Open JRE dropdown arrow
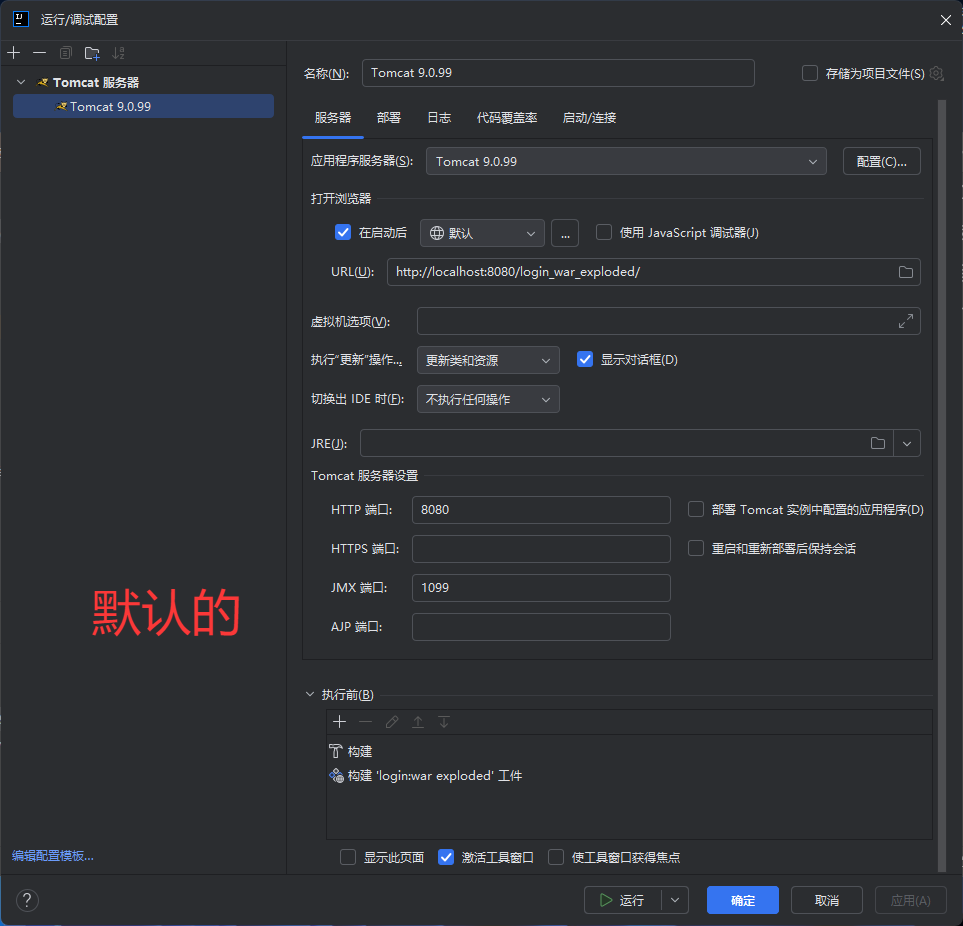 (907, 443)
